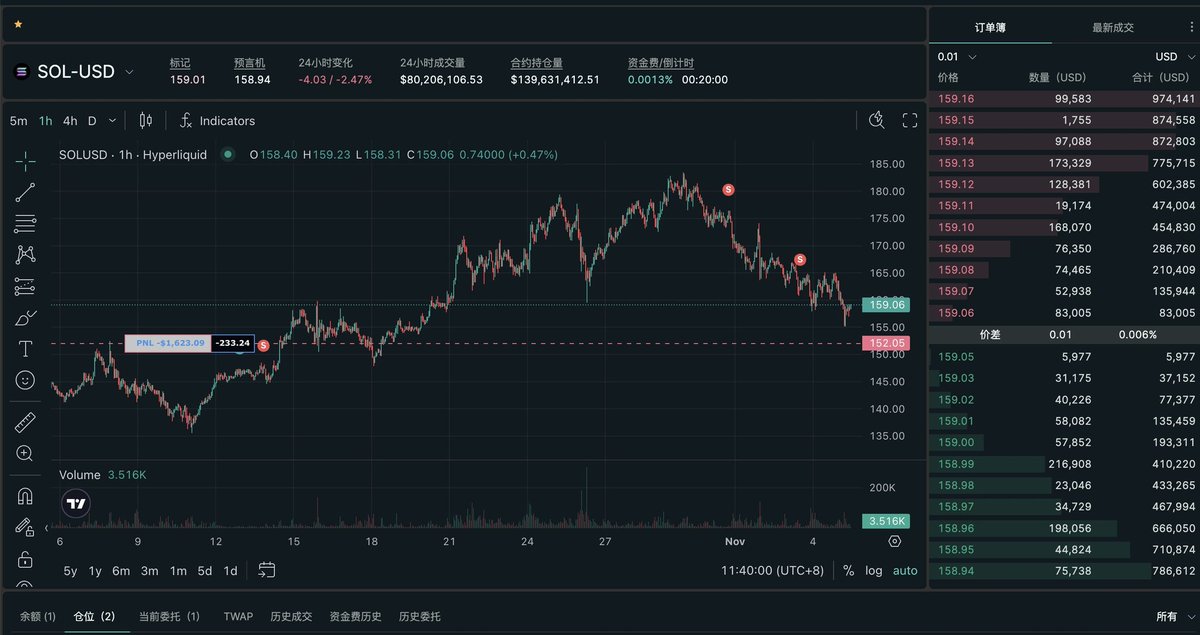Select the D daily timeframe
The height and width of the screenshot is (635, 1200).
[x=92, y=120]
